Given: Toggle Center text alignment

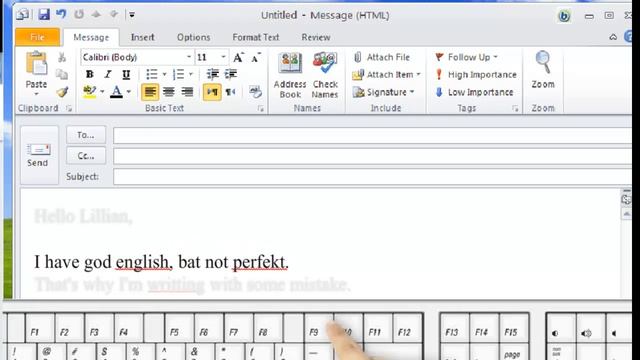Looking at the screenshot, I should tap(169, 92).
